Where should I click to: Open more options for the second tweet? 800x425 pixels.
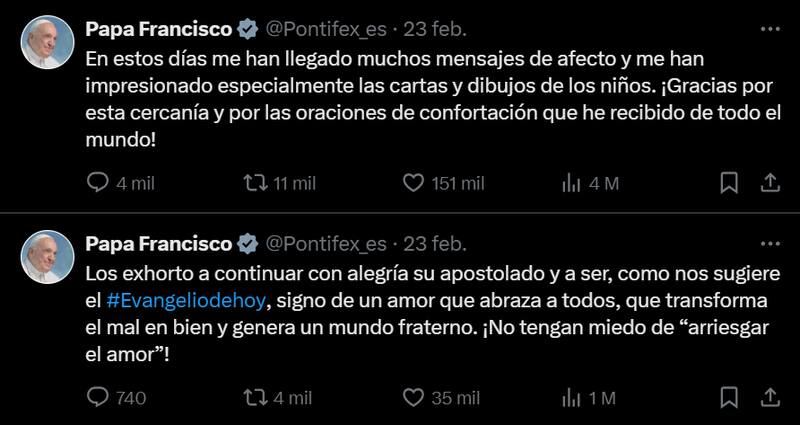pos(770,243)
